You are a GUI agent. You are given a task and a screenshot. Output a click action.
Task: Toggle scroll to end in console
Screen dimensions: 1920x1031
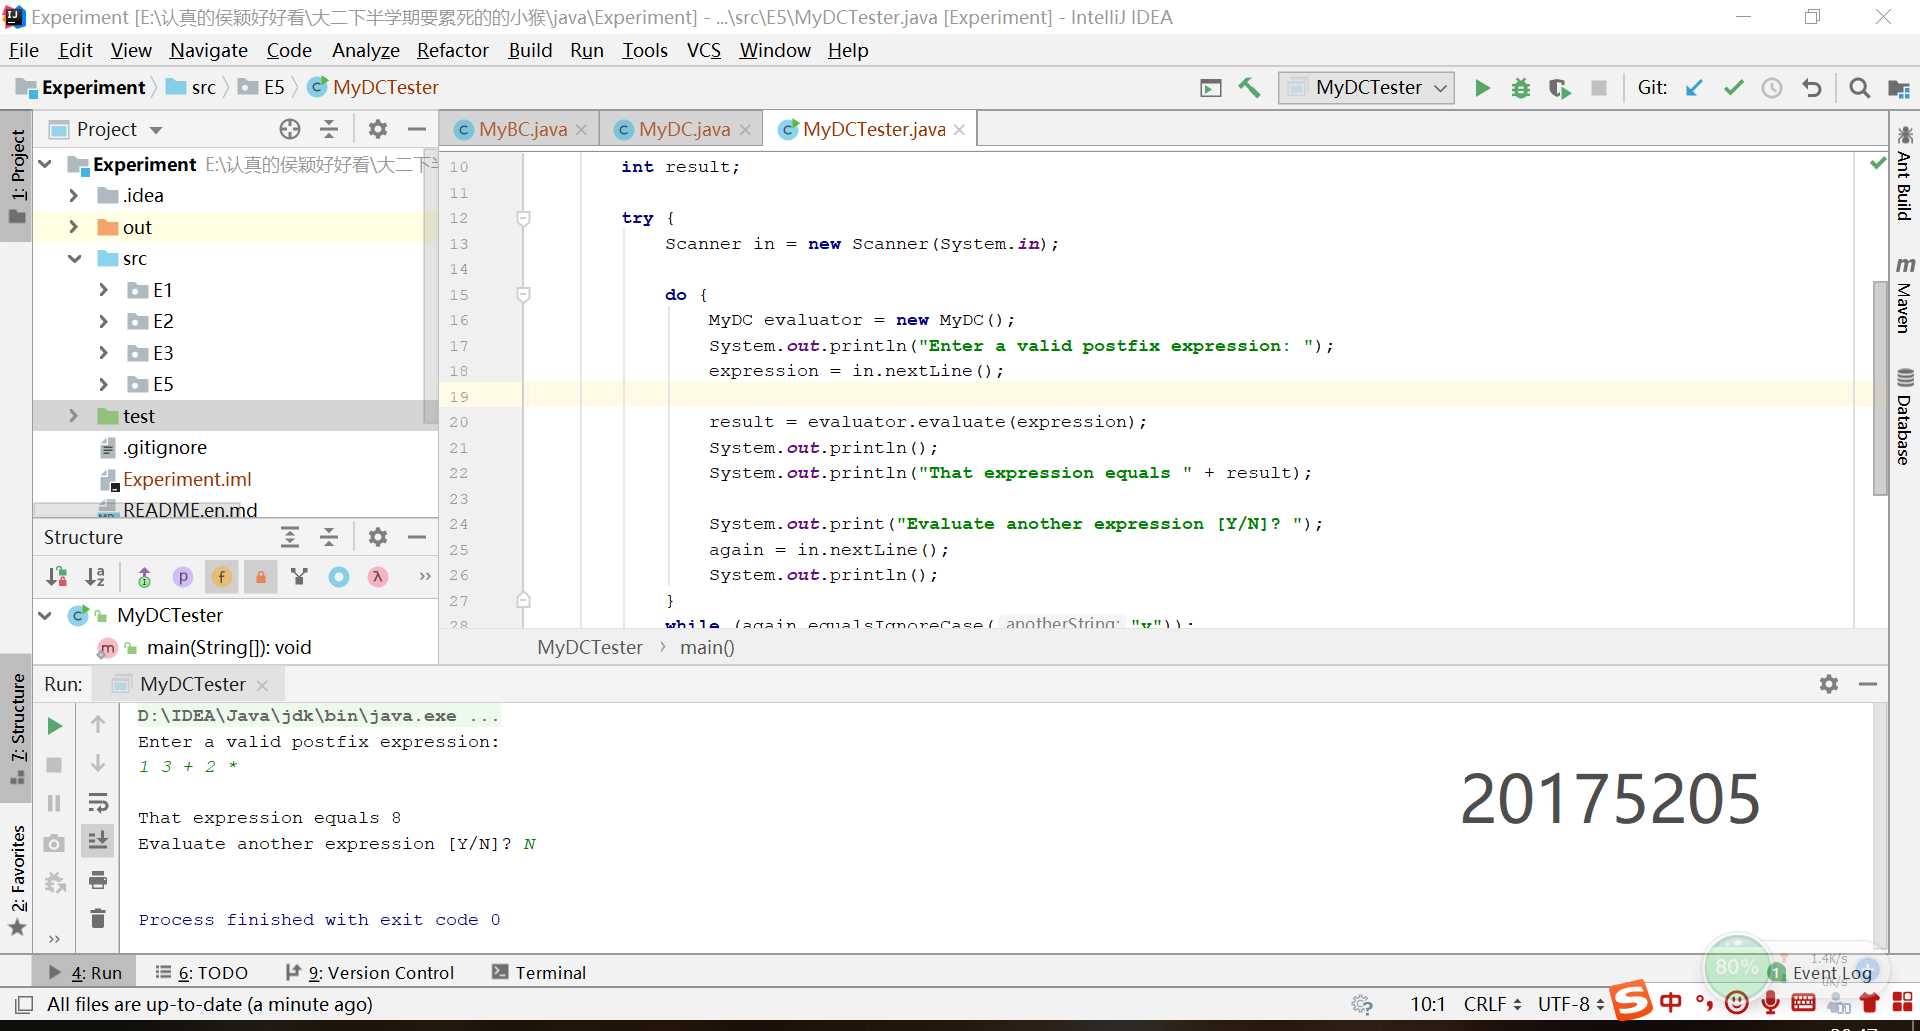click(98, 841)
